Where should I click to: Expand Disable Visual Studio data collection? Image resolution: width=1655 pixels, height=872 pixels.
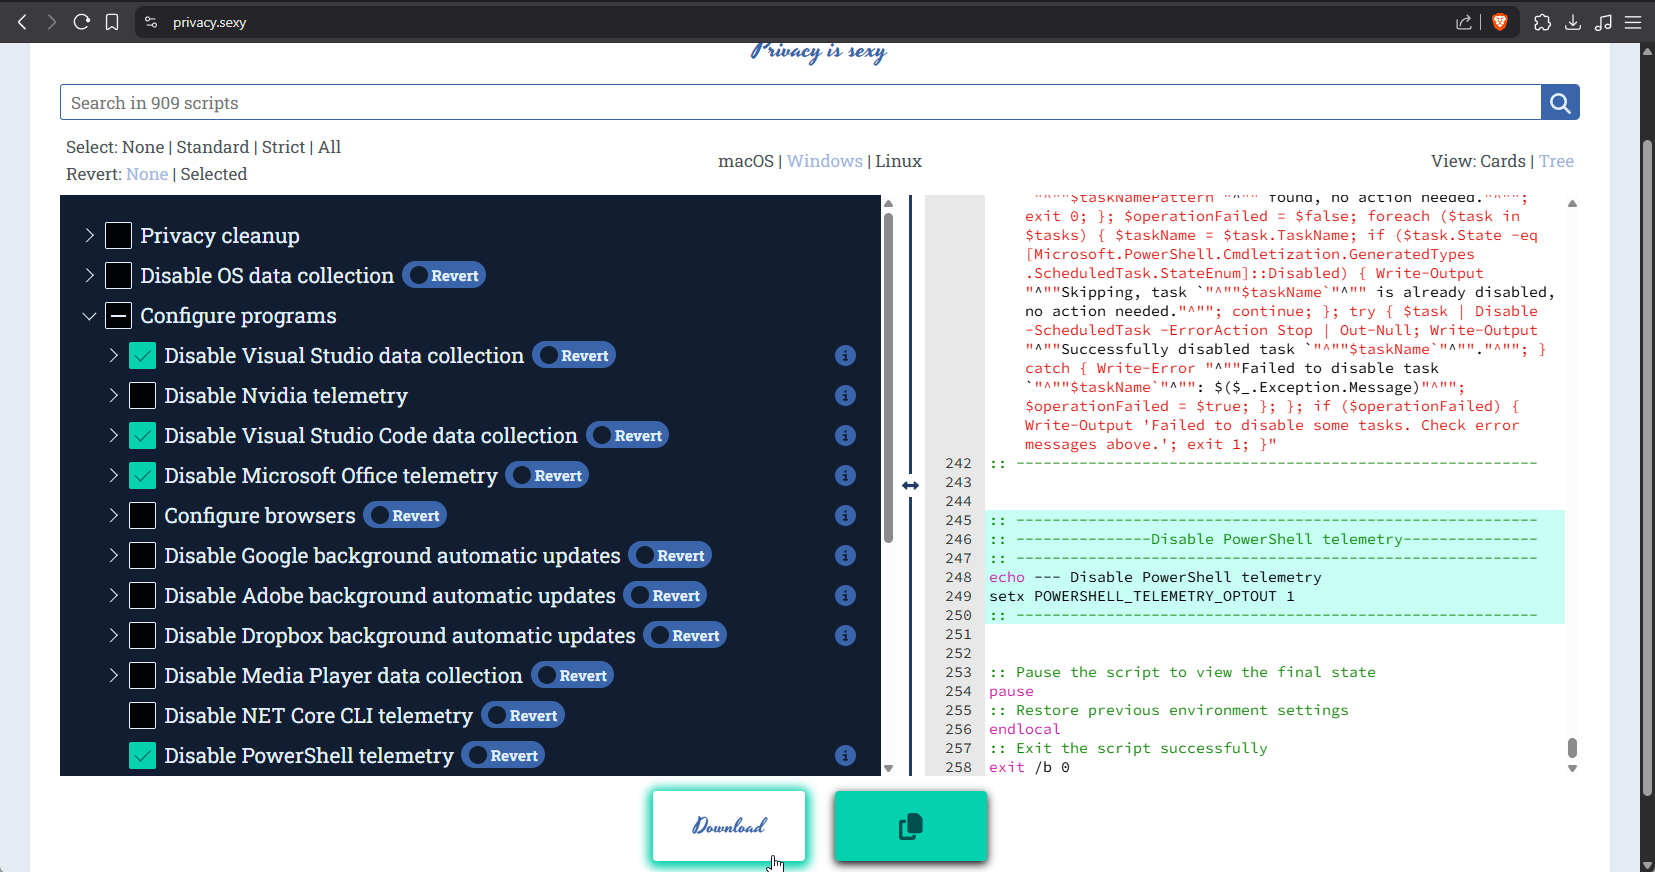click(113, 356)
